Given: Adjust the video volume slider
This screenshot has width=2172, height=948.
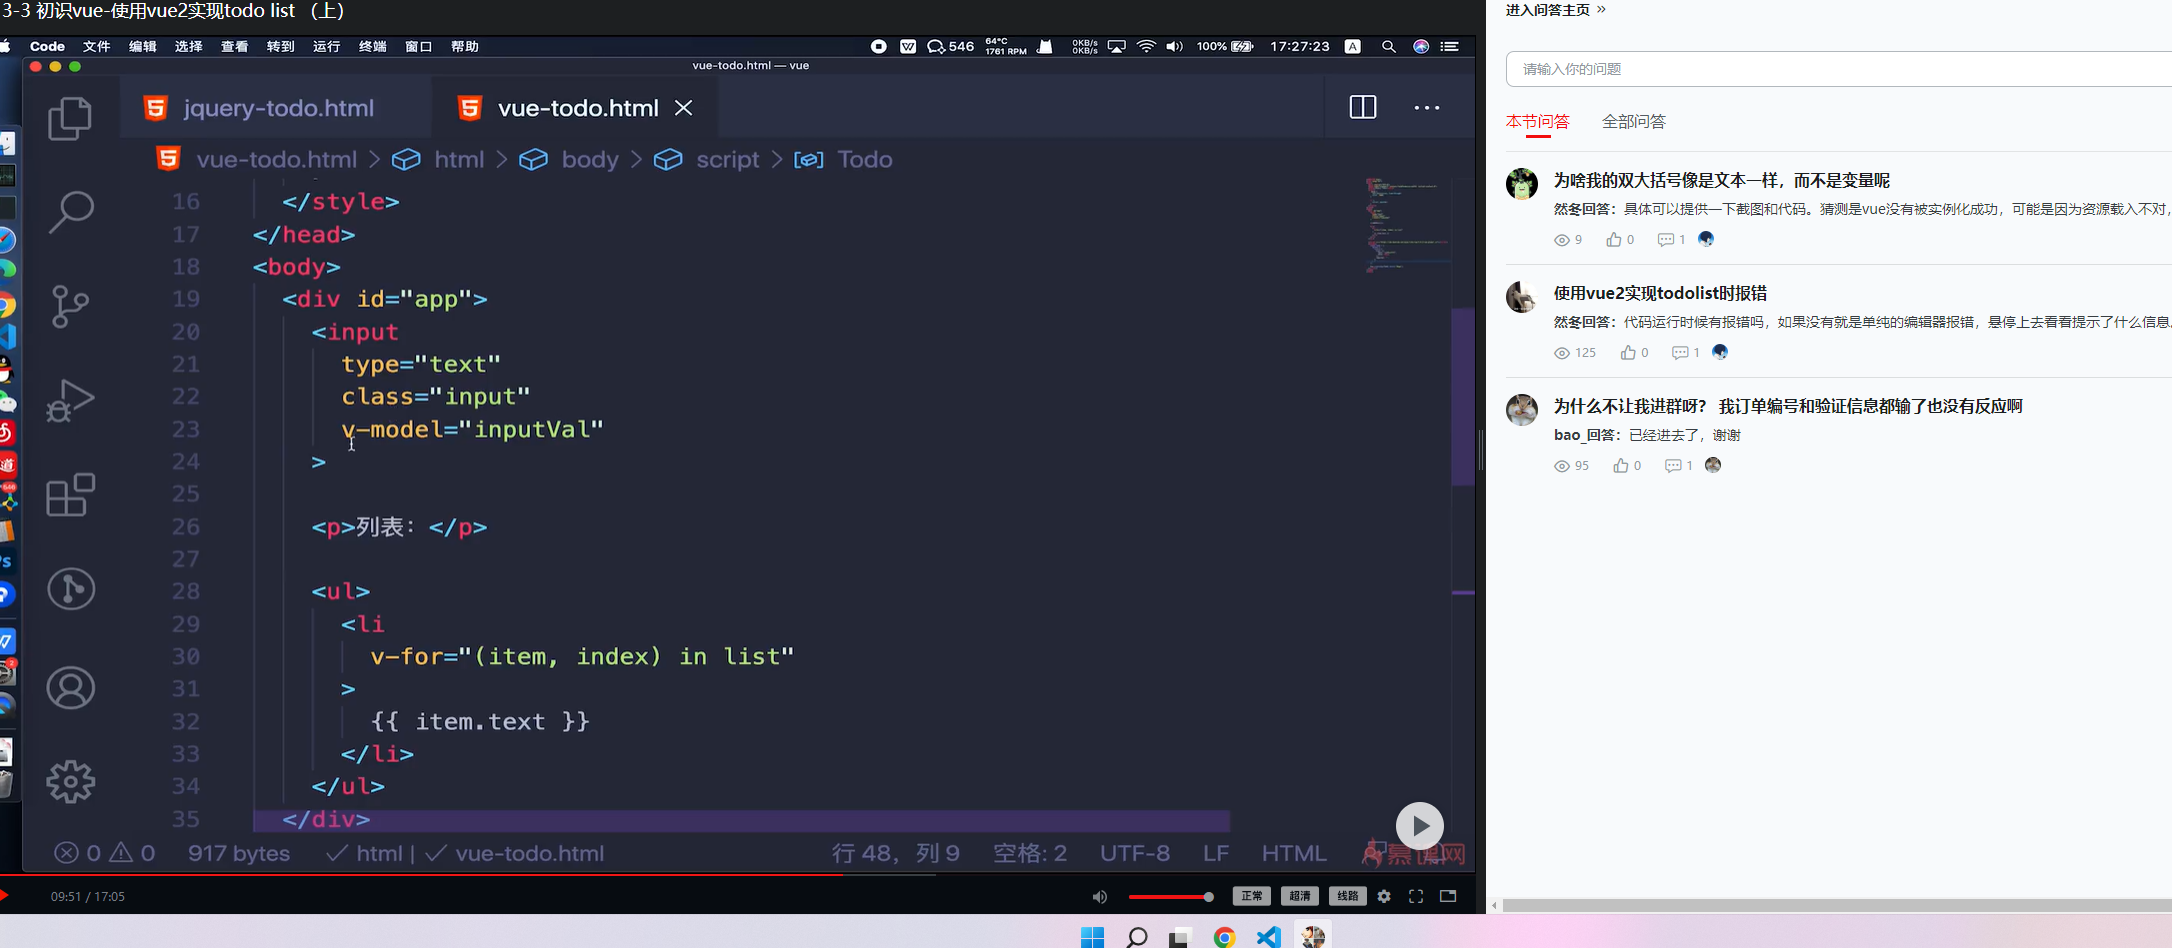Looking at the screenshot, I should coord(1171,897).
